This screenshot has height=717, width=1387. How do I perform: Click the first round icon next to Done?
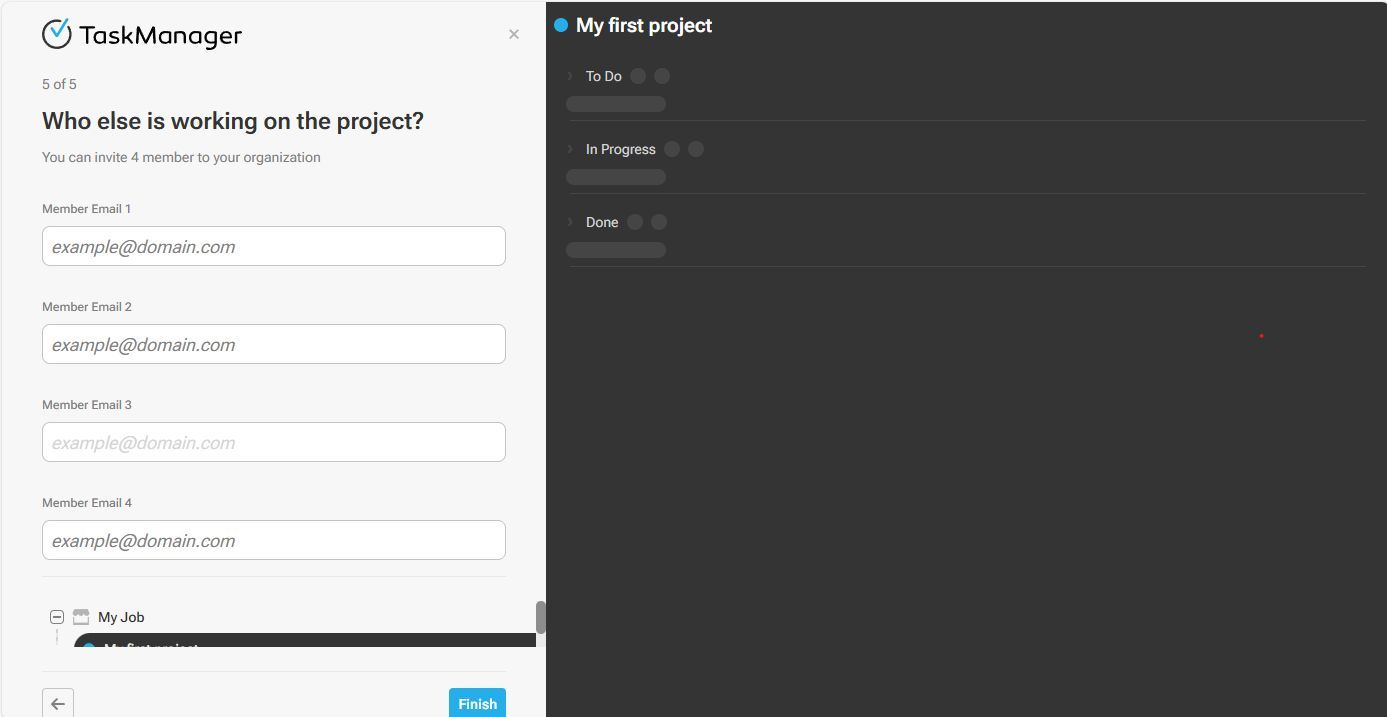tap(635, 222)
